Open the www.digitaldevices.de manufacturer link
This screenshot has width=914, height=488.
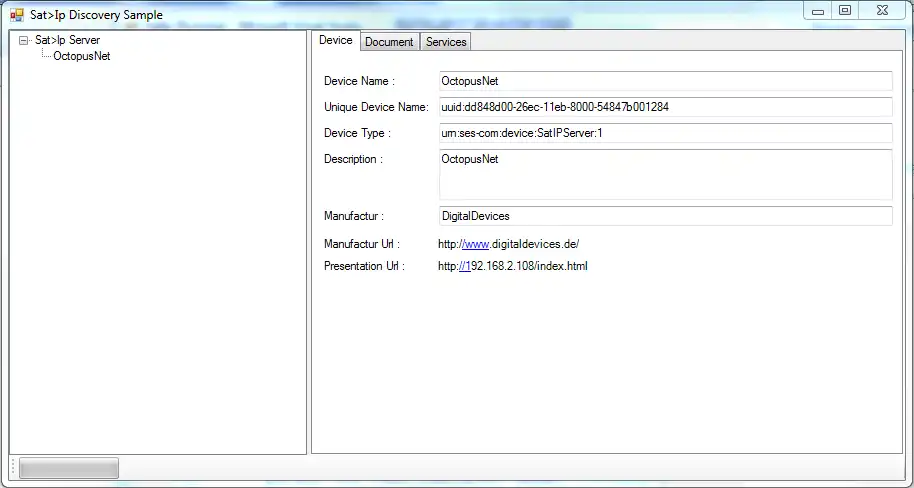pyautogui.click(x=508, y=244)
